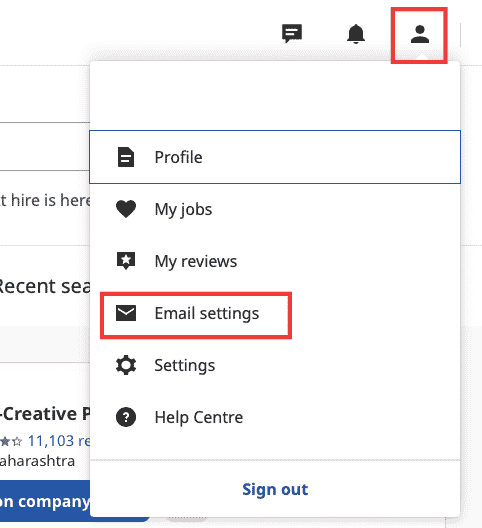Click the Maharashtra location text
Image resolution: width=482 pixels, height=528 pixels.
(37, 461)
